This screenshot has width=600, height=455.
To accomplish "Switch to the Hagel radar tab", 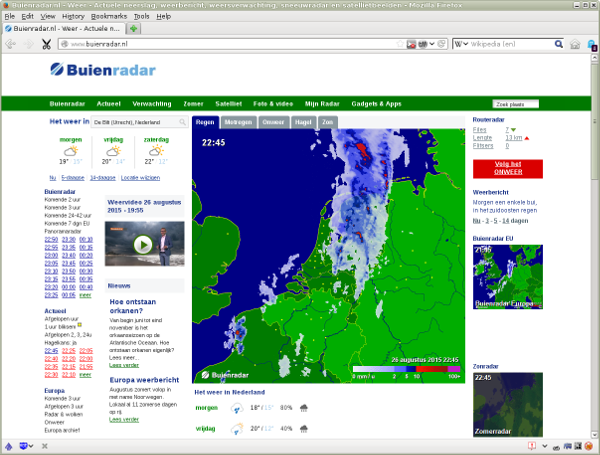I will tap(303, 122).
